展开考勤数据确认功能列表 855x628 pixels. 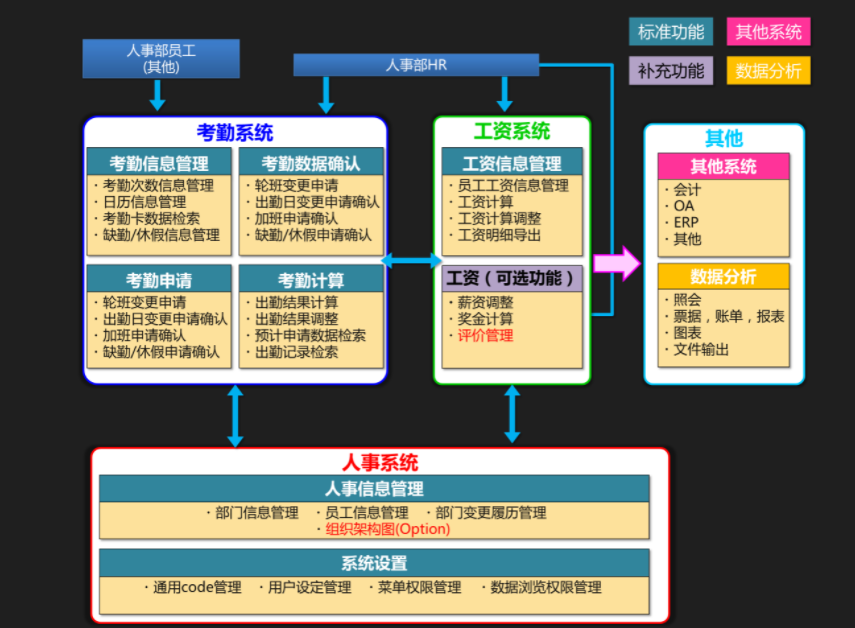click(x=312, y=163)
